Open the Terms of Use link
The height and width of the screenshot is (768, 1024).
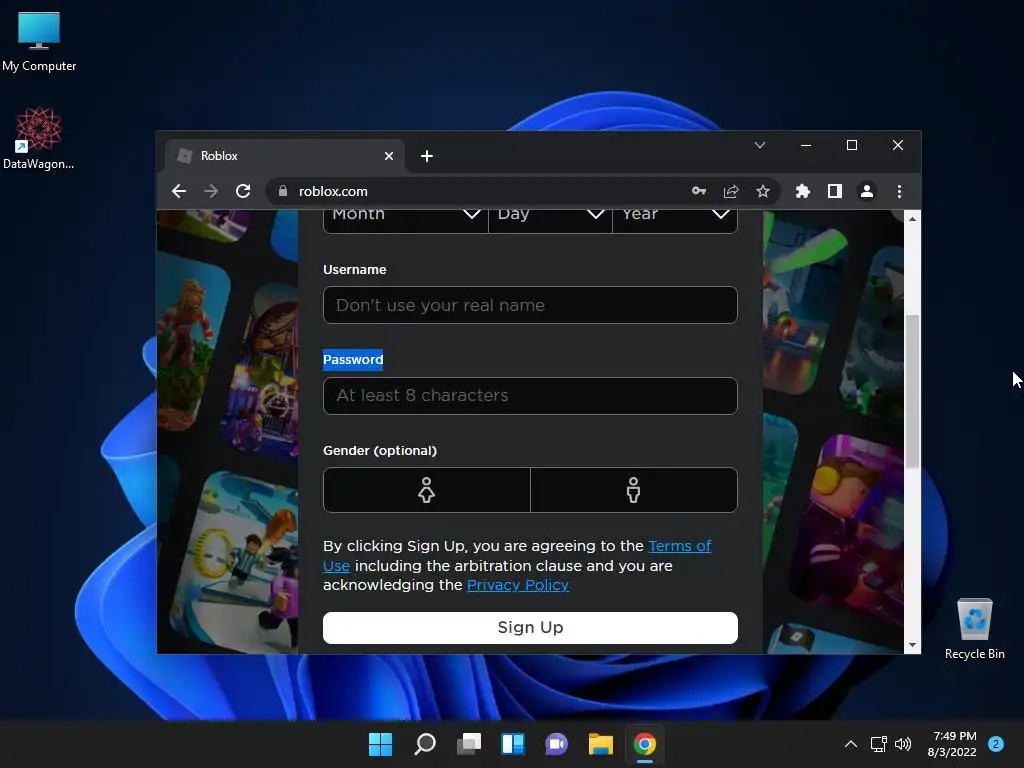[x=680, y=546]
